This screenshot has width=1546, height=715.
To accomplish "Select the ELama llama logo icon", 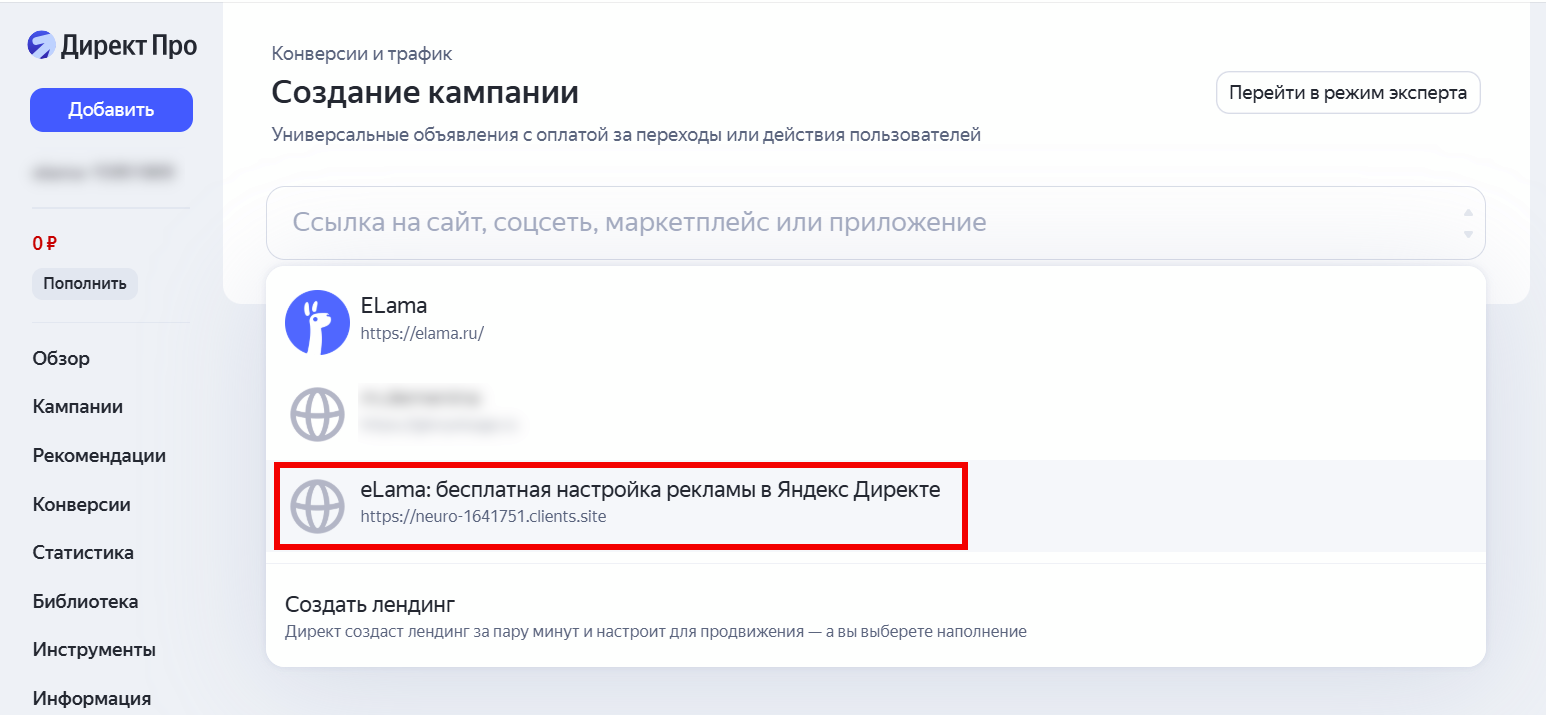I will point(317,322).
